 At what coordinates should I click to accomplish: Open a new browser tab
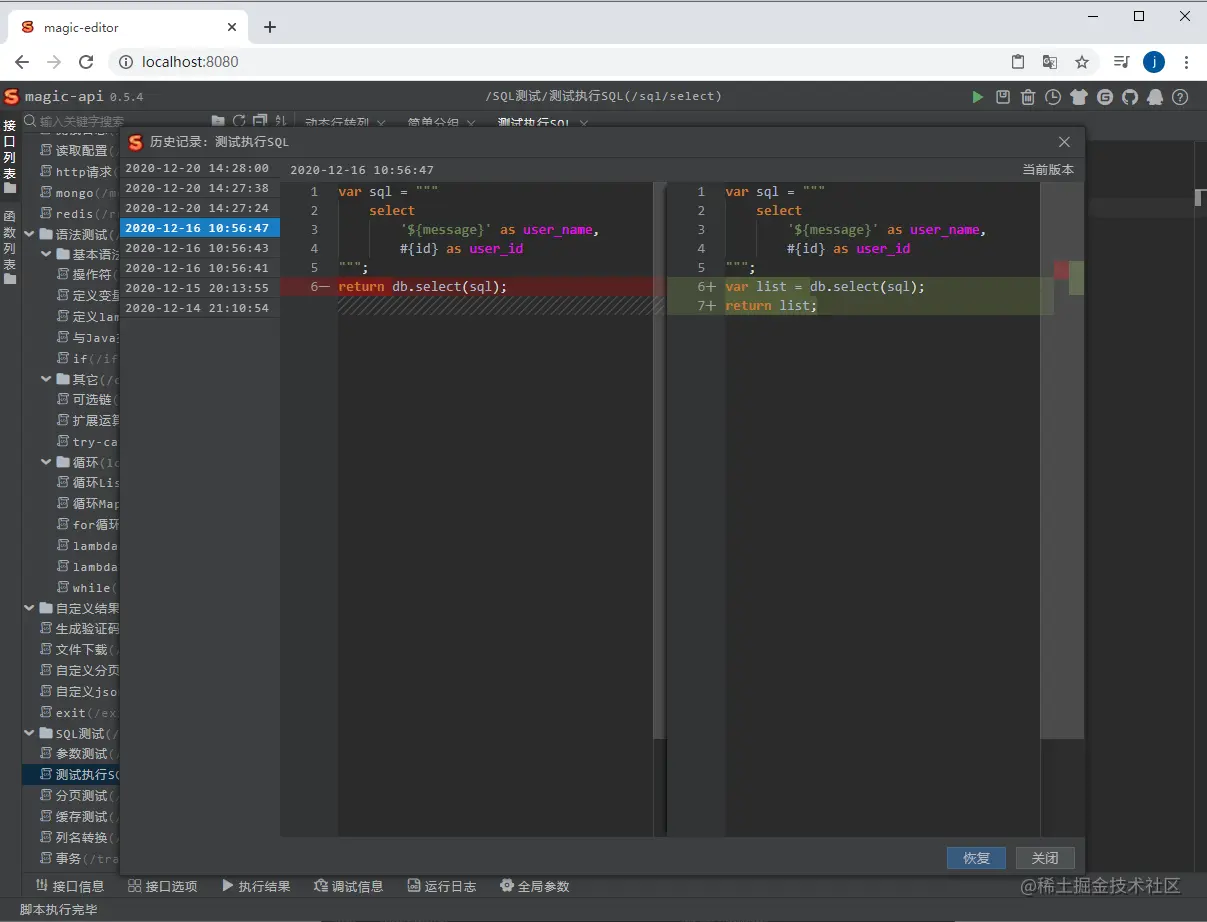270,27
